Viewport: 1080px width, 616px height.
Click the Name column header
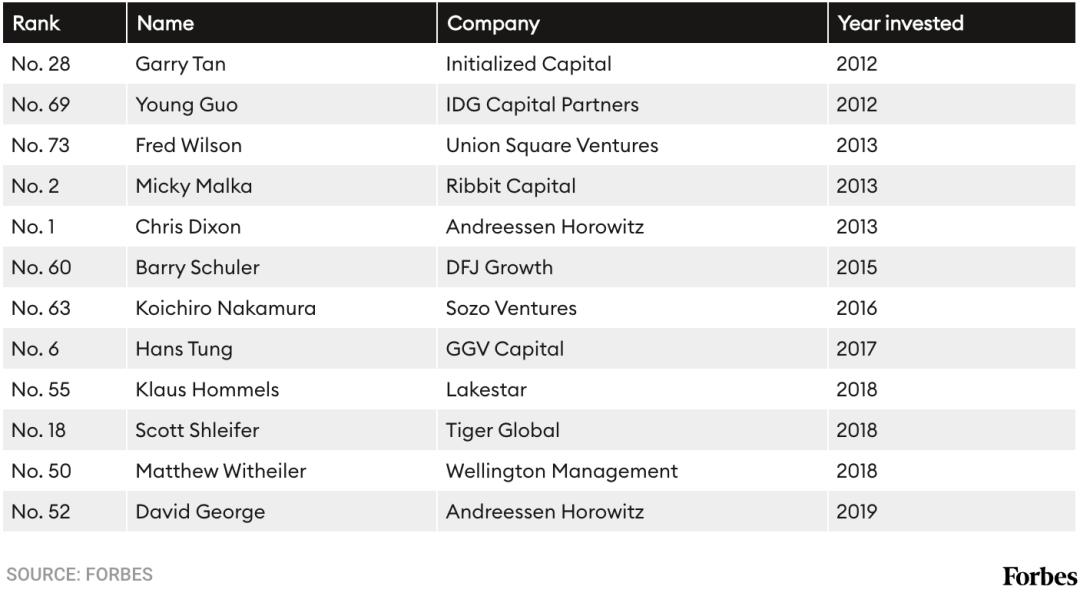tap(165, 23)
